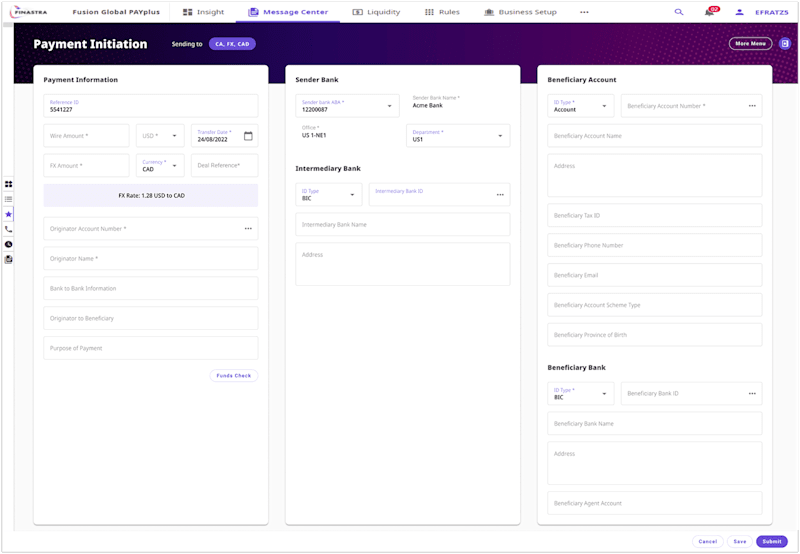
Task: Open the clock history sidebar icon
Action: [x=8, y=244]
